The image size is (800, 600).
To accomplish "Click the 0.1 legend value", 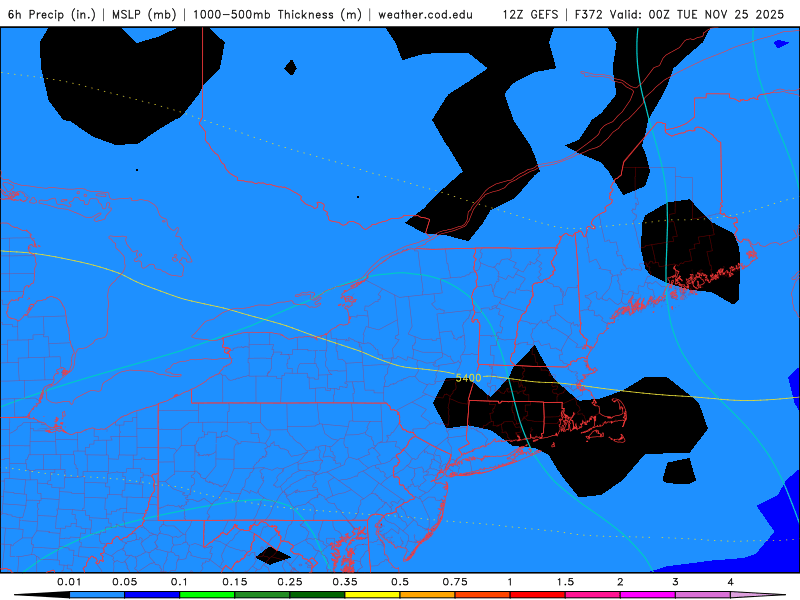I will coord(179,582).
